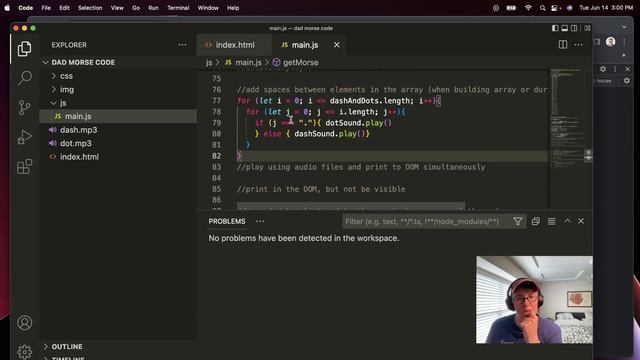This screenshot has width=640, height=360.
Task: Open the Code application menu
Action: 26,8
